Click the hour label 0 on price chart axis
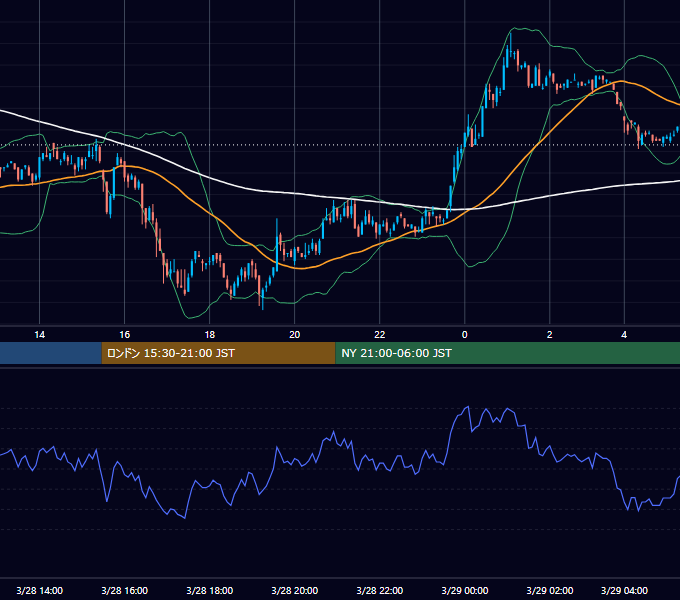The height and width of the screenshot is (600, 680). [464, 335]
